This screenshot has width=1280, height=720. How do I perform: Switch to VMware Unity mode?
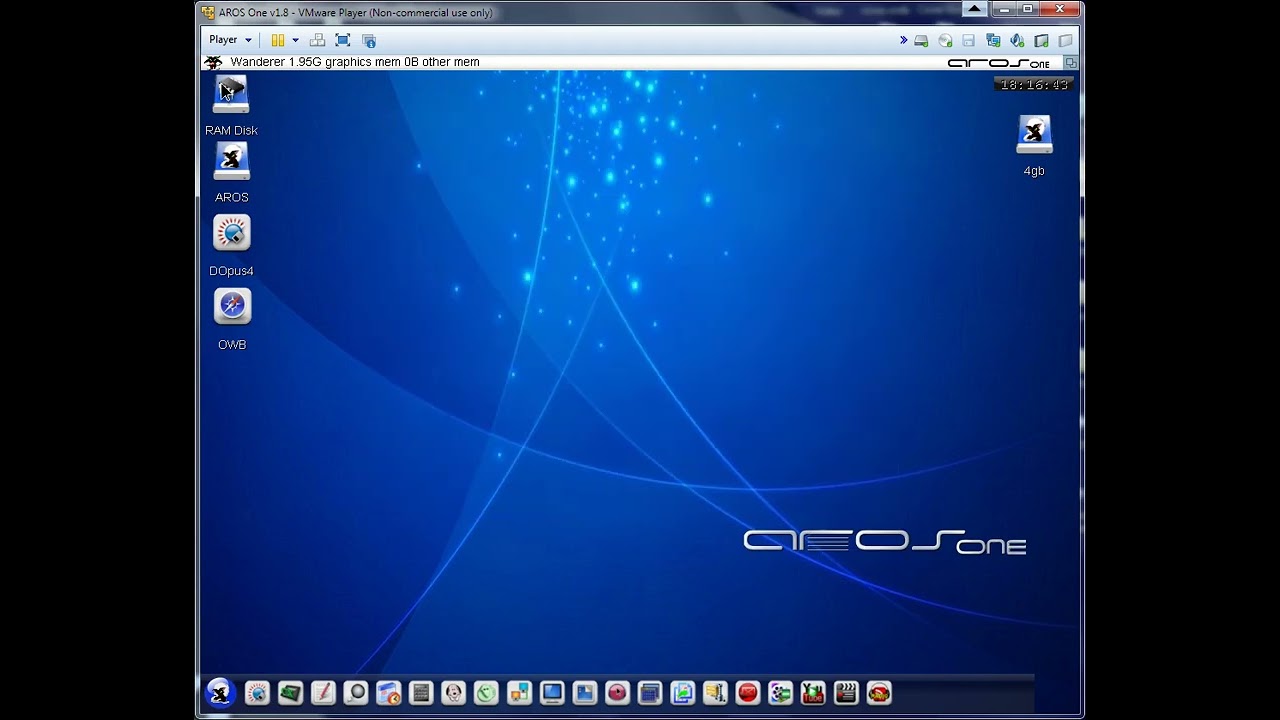[x=369, y=40]
